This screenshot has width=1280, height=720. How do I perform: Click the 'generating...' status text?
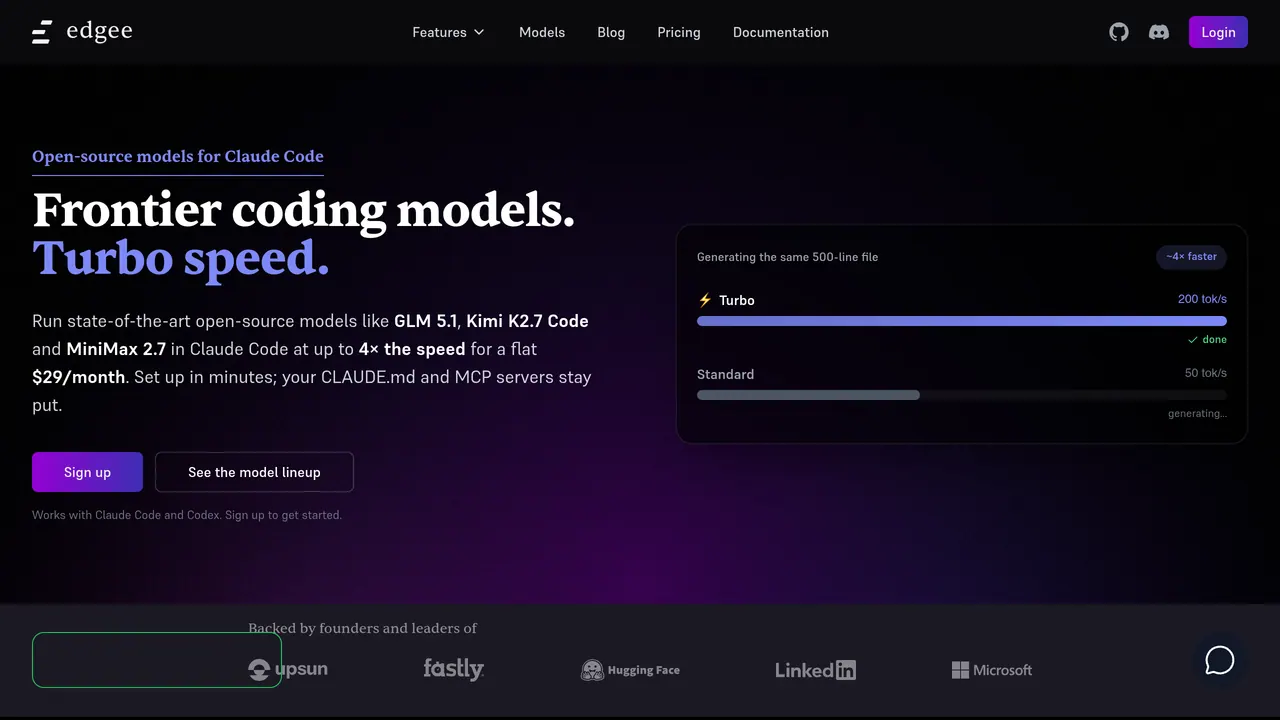click(1197, 414)
